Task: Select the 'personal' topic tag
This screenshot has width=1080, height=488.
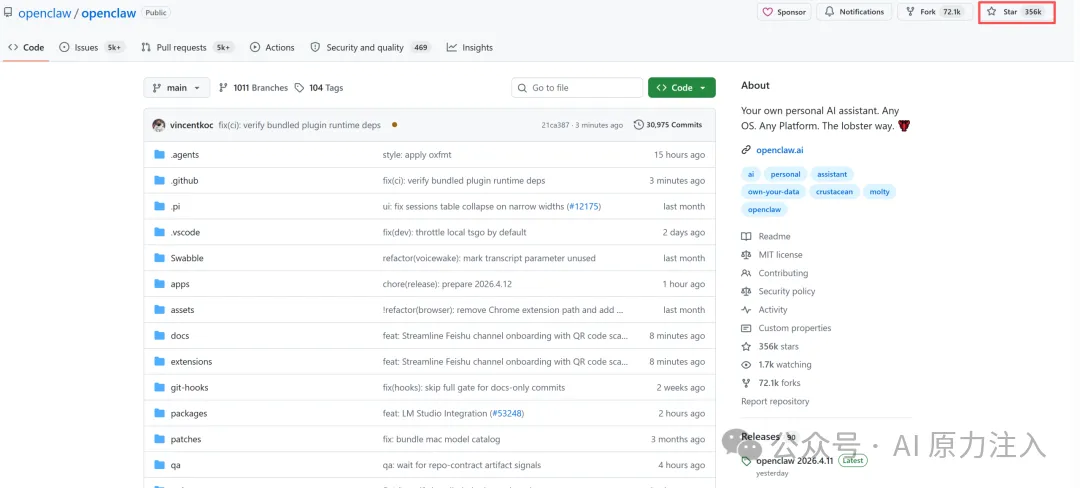Action: [785, 174]
